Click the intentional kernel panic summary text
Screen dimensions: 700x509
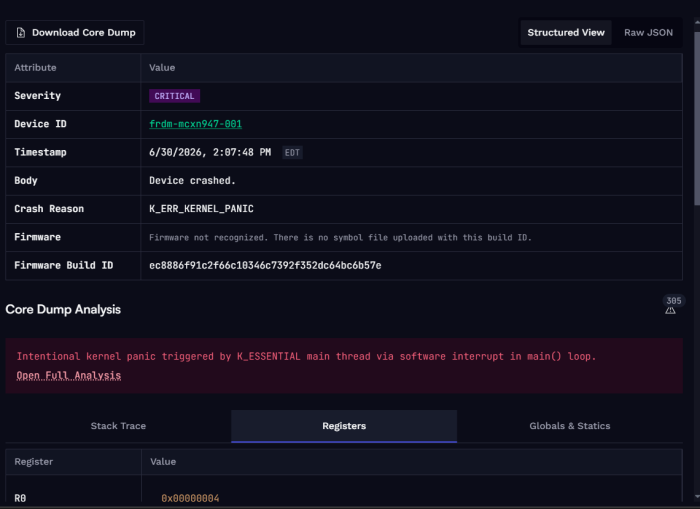click(x=306, y=356)
